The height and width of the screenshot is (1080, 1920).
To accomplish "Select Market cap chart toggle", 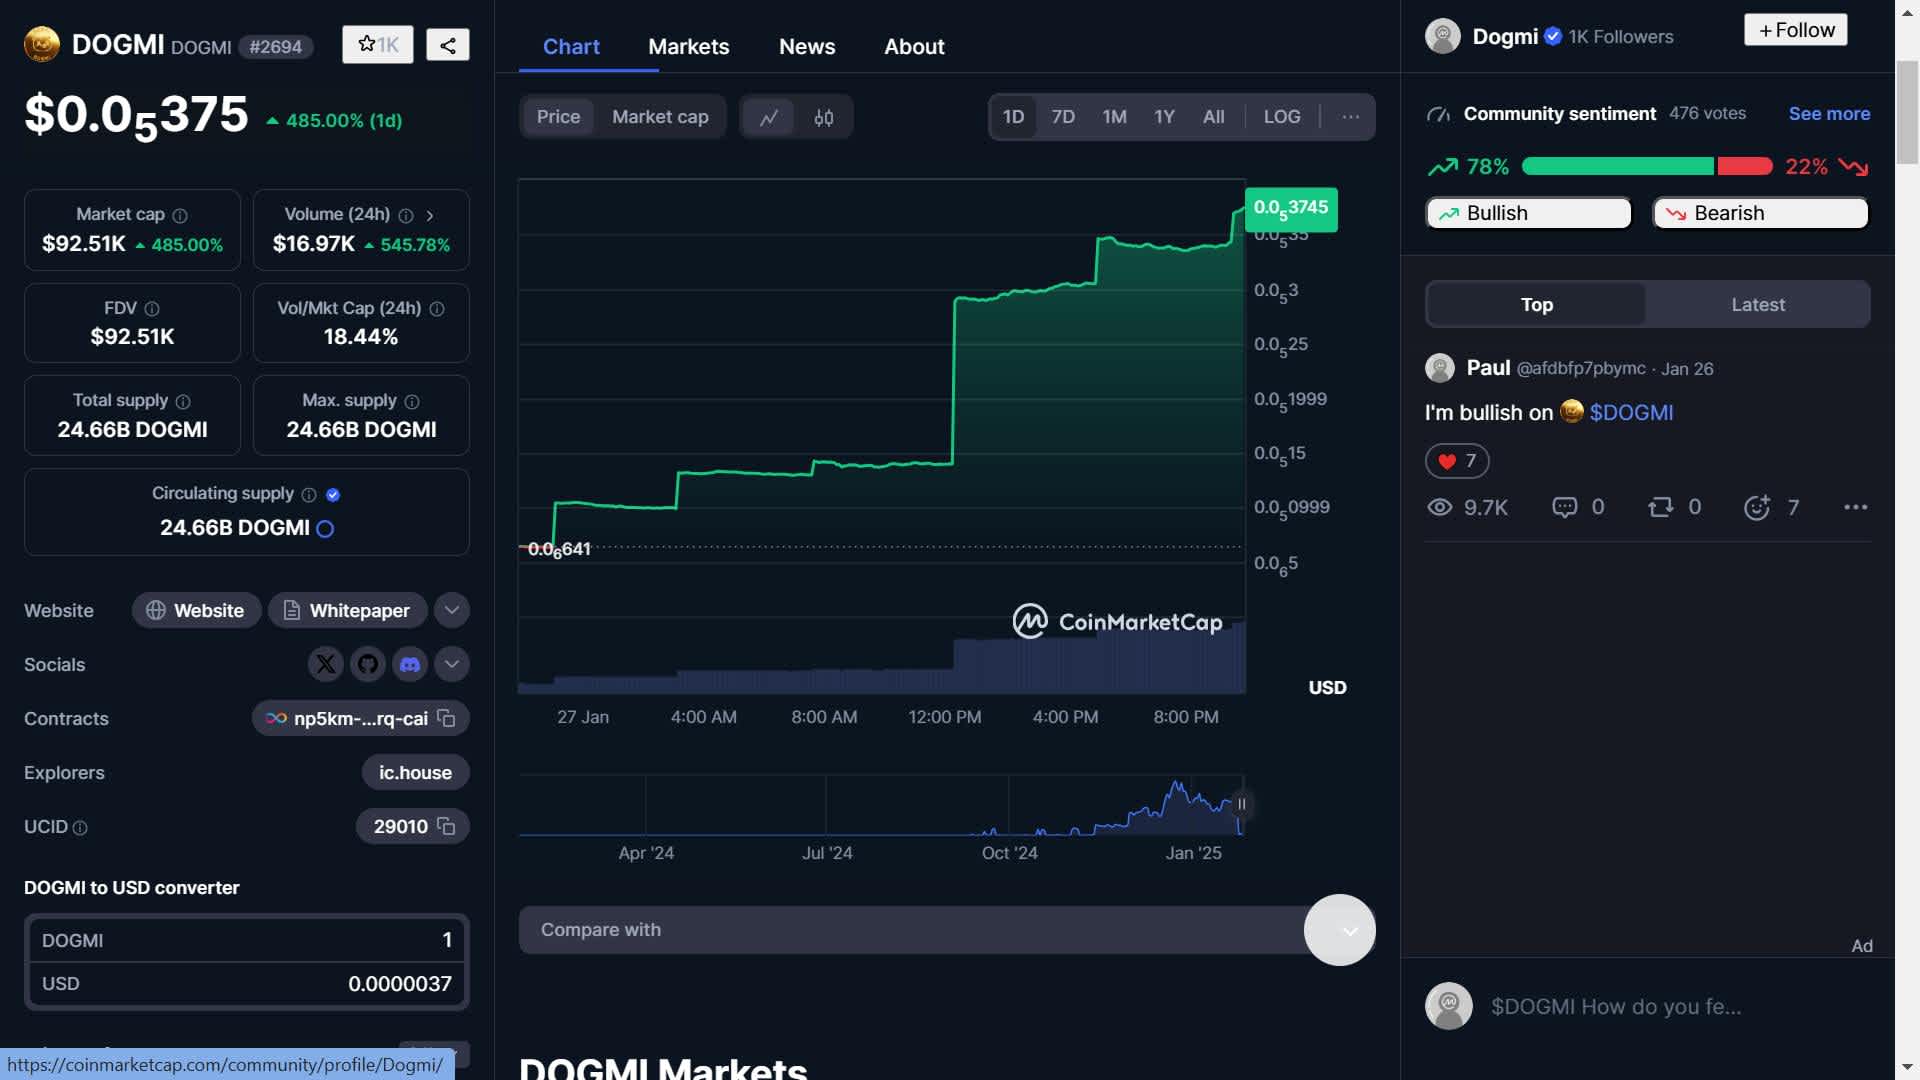I will pos(660,117).
